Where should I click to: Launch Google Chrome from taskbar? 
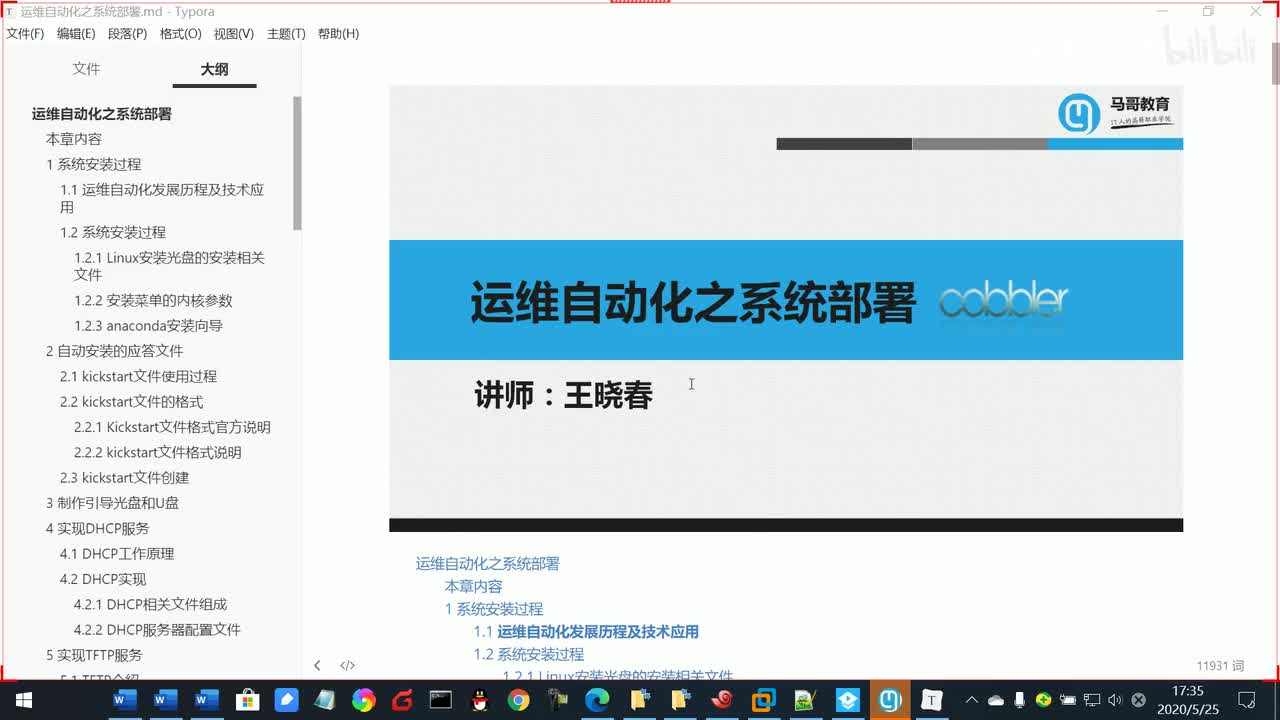(518, 700)
